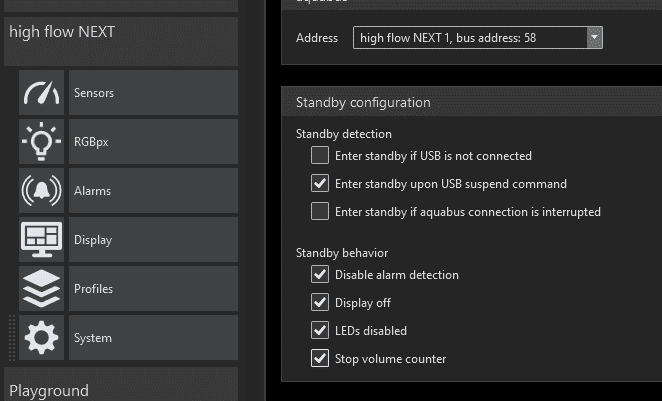
Task: Click the System gear icon
Action: [41, 337]
